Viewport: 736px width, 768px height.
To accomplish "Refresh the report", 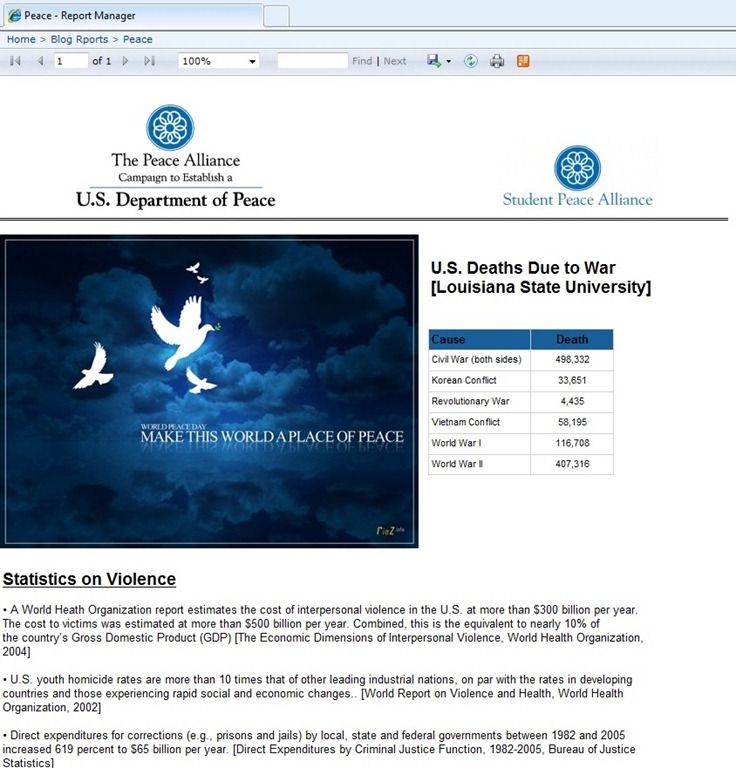I will 471,61.
